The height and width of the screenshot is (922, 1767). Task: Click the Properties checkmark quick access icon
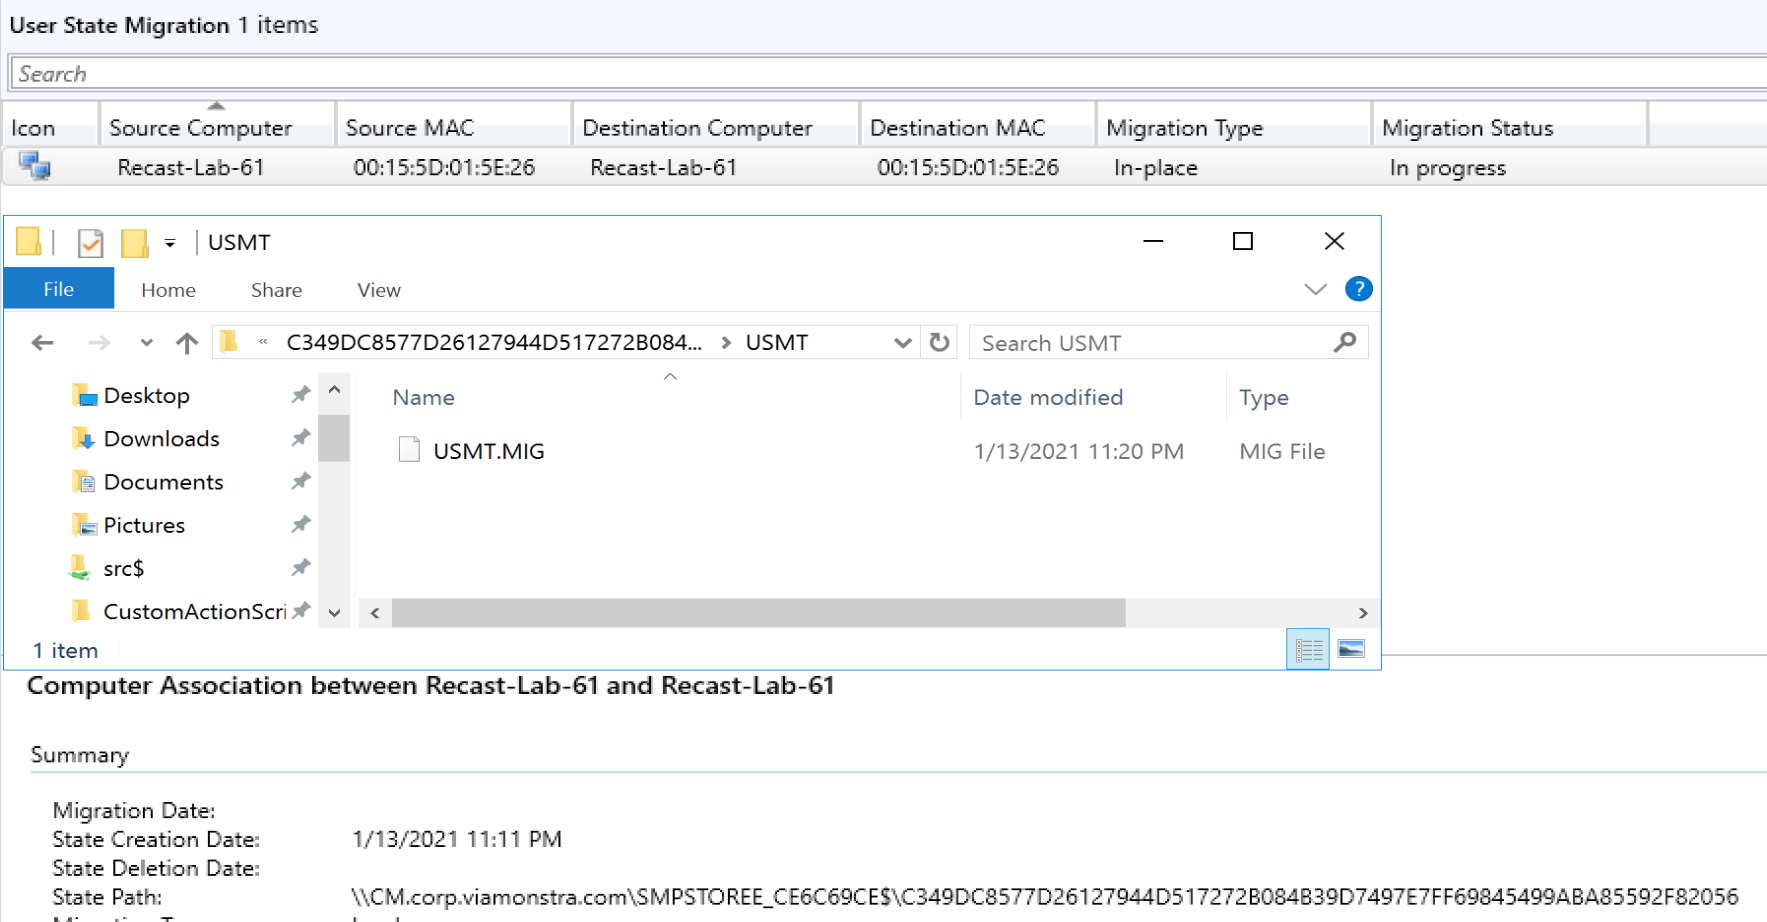click(x=90, y=243)
